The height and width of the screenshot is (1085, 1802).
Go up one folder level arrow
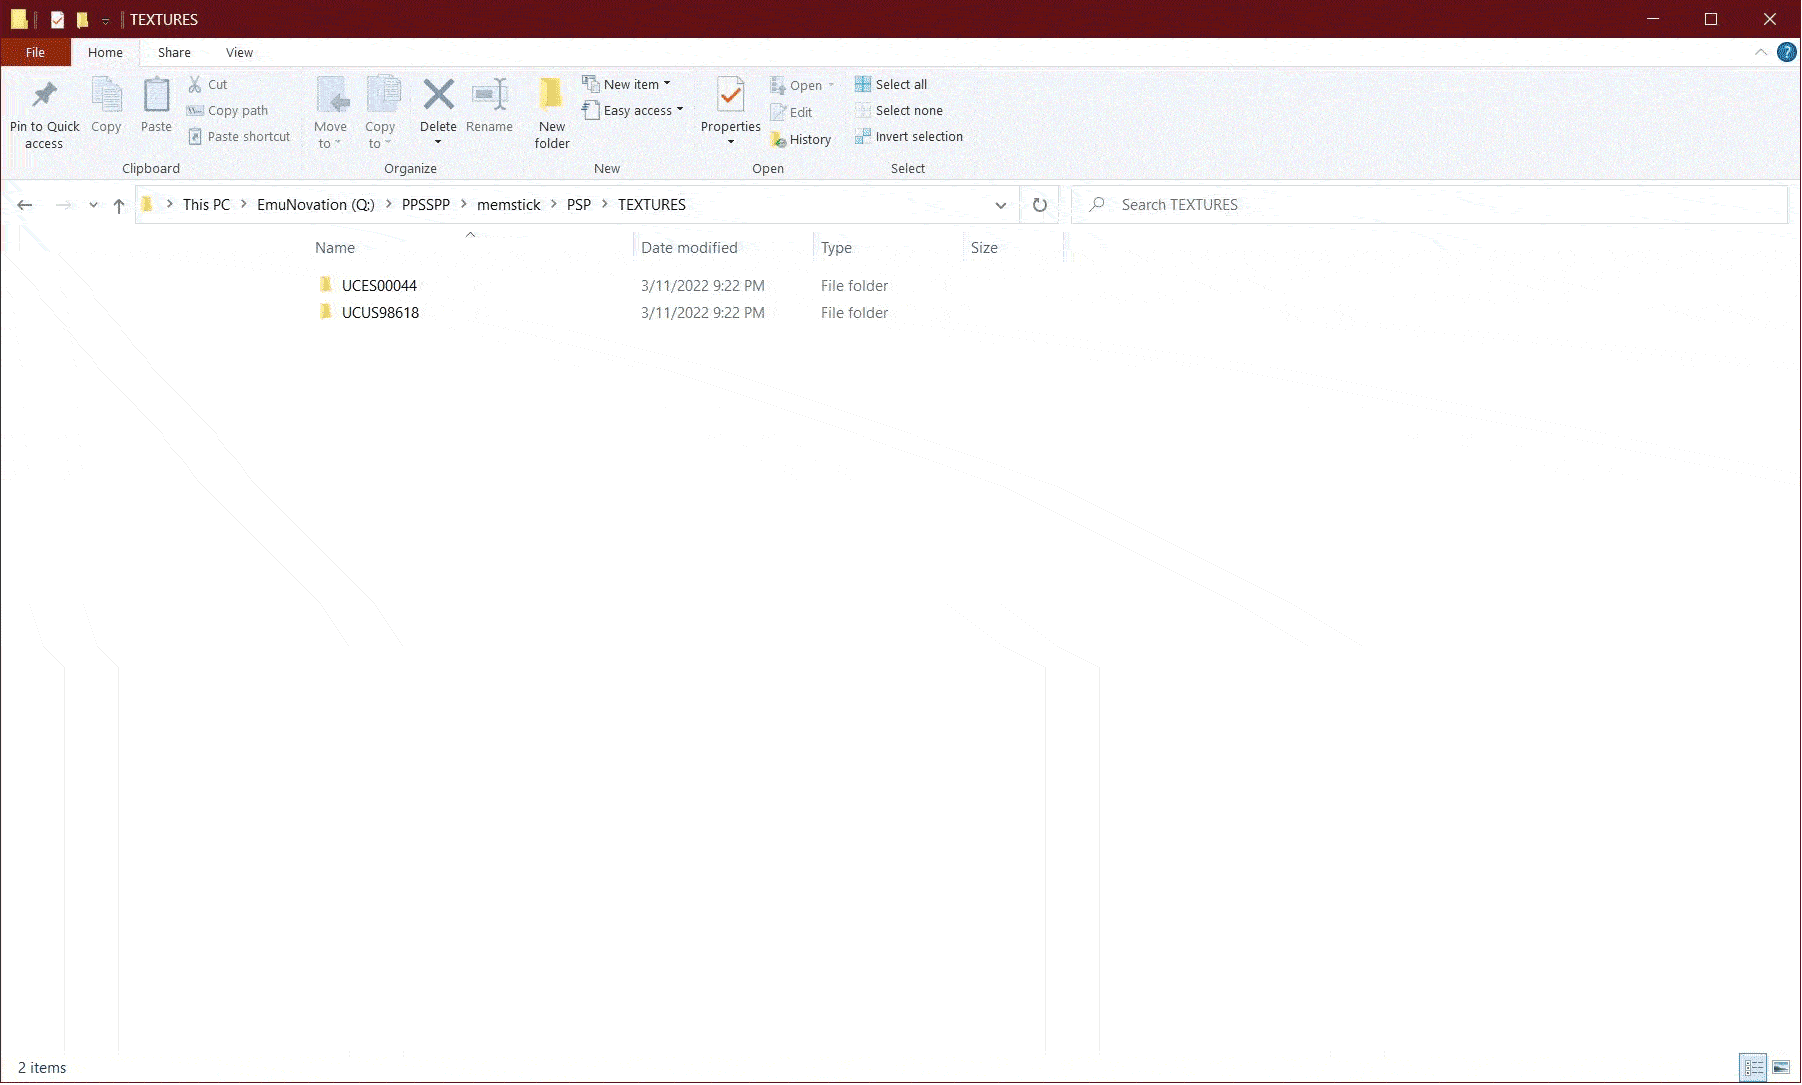click(x=119, y=205)
